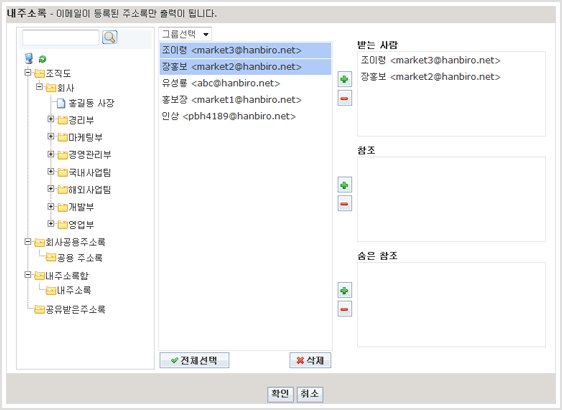Select contact 홍보장 market1@hanbiro.net

[245, 100]
